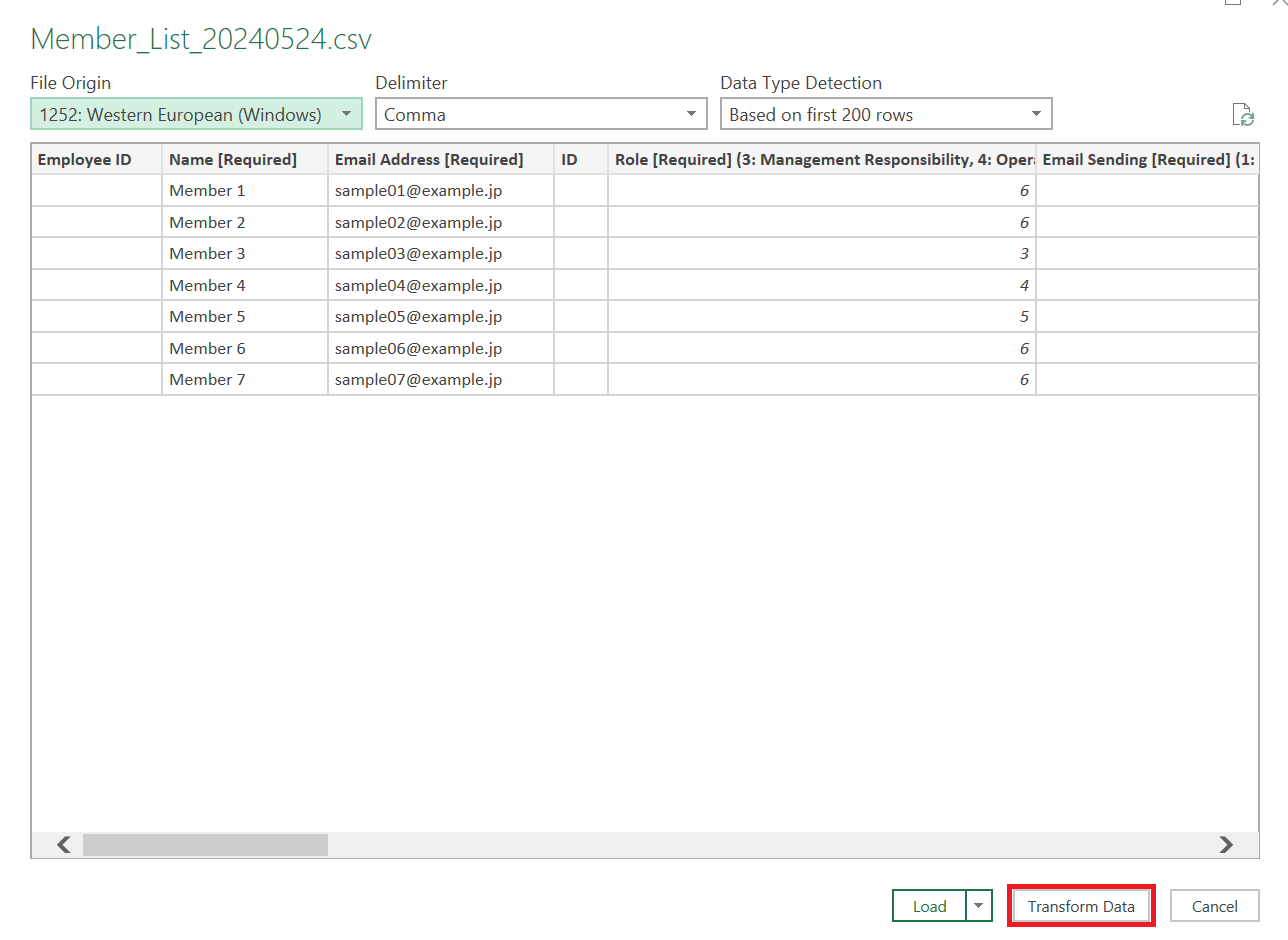Click the ID column header
Image resolution: width=1288 pixels, height=940 pixels.
tap(580, 159)
